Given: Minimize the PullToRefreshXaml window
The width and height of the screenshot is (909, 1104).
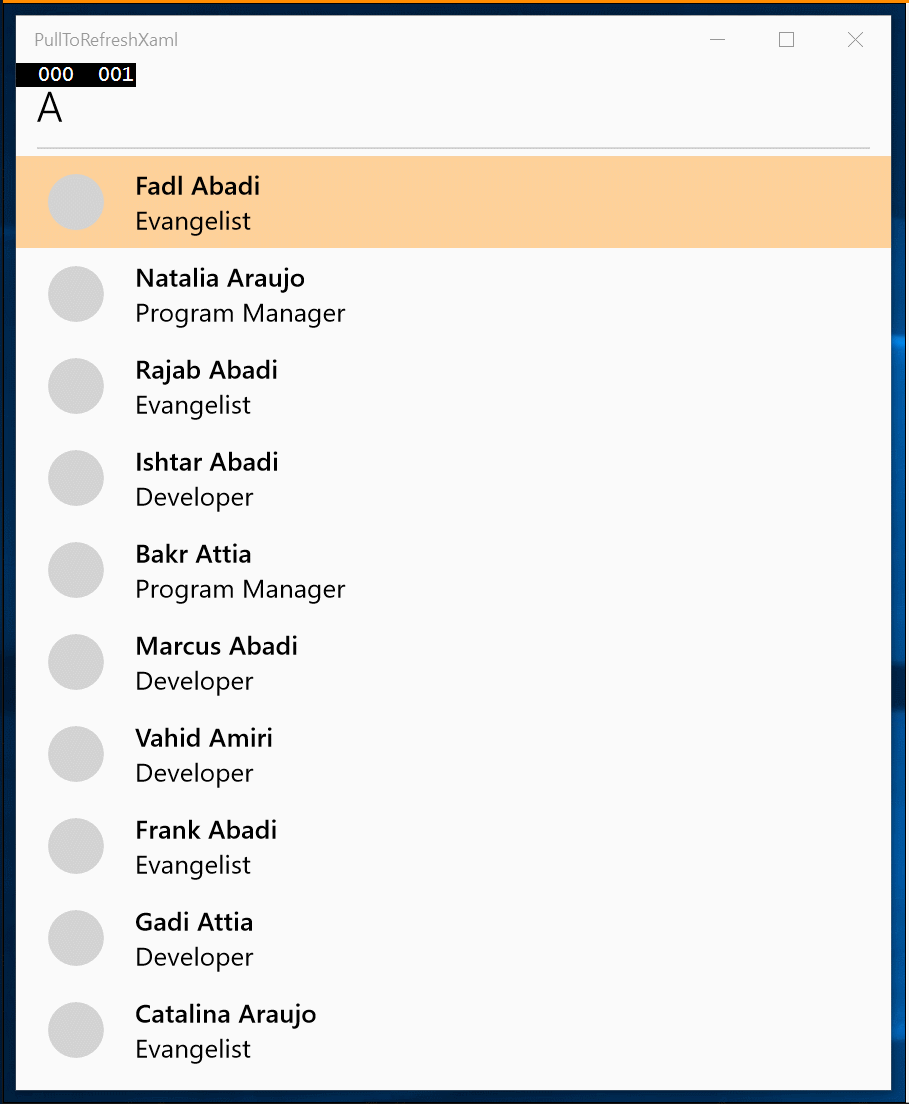Looking at the screenshot, I should pyautogui.click(x=717, y=40).
